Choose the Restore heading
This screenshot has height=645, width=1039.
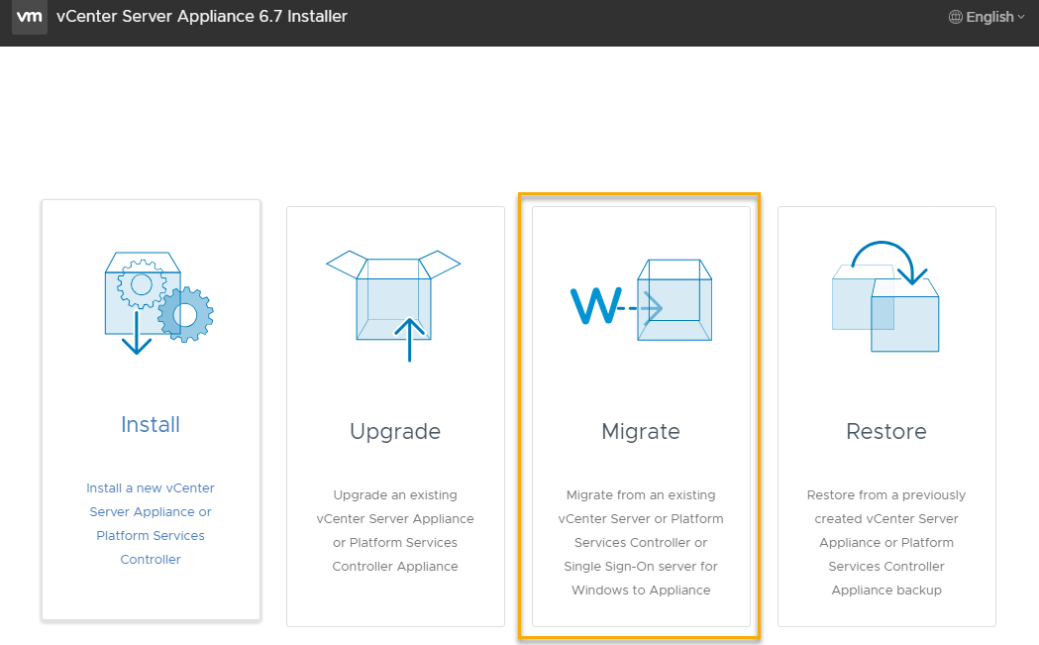pyautogui.click(x=886, y=431)
